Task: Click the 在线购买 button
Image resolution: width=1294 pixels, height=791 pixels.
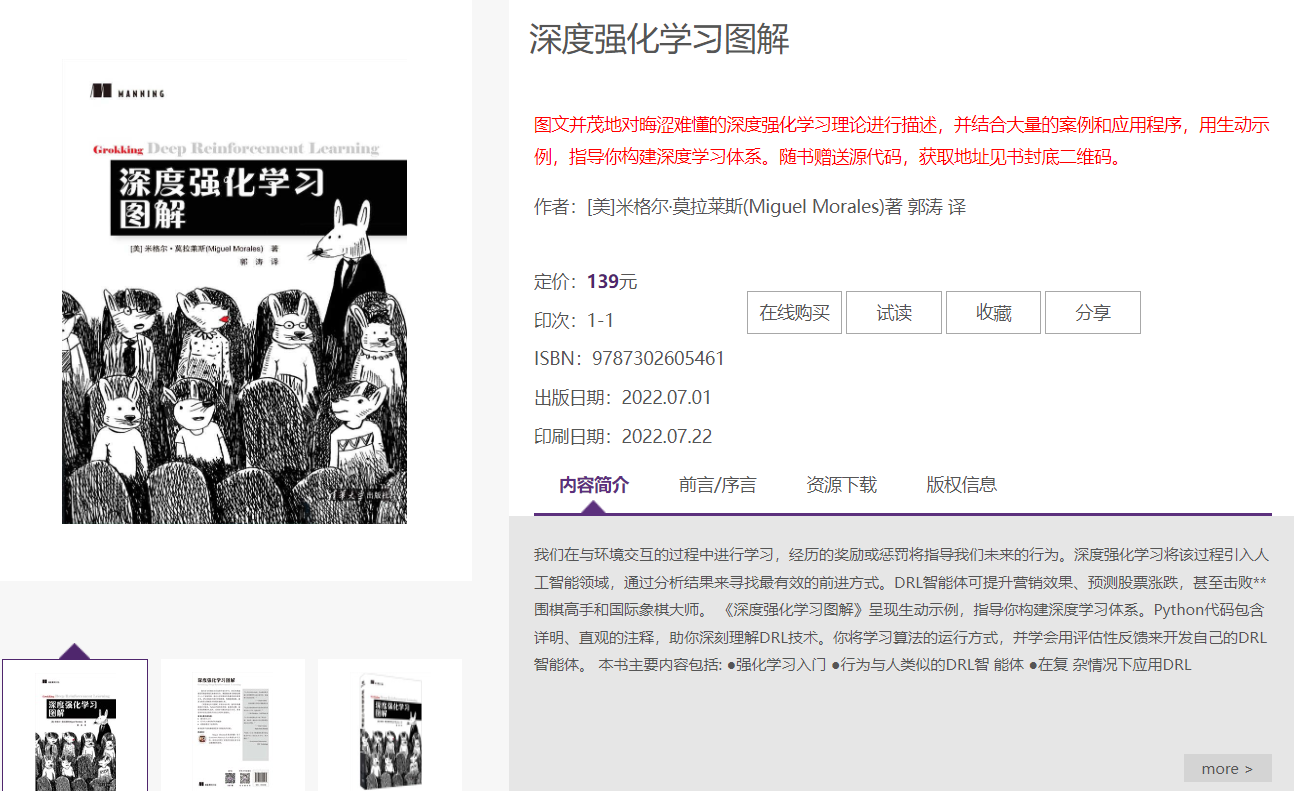Action: point(794,313)
